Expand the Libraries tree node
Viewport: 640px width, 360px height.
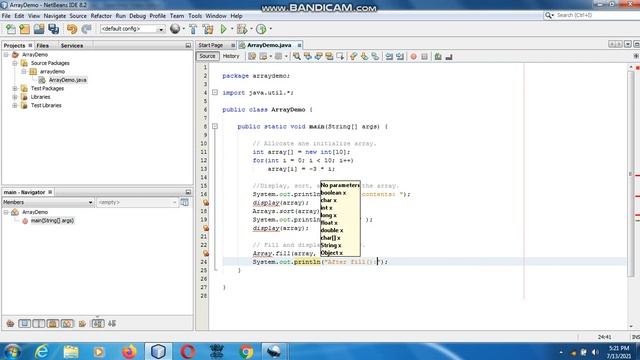click(x=15, y=97)
